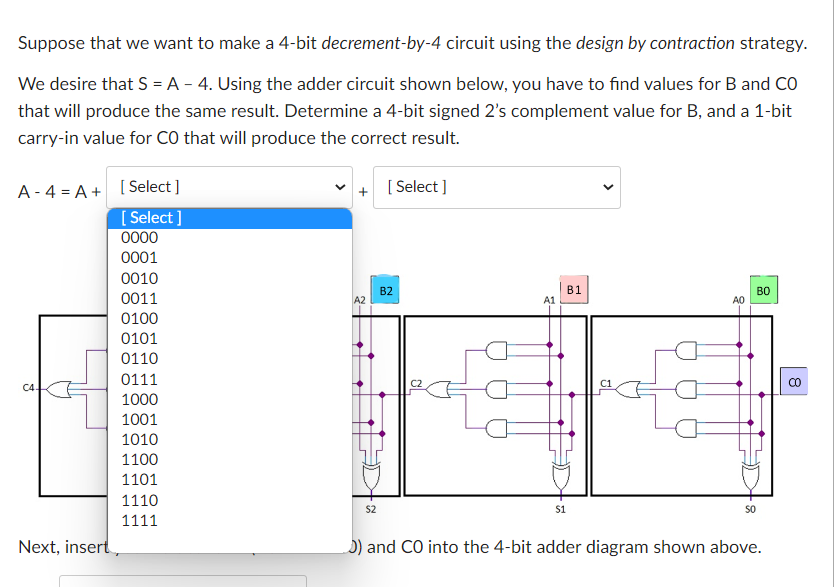Click the S2 sum output label

[x=372, y=508]
